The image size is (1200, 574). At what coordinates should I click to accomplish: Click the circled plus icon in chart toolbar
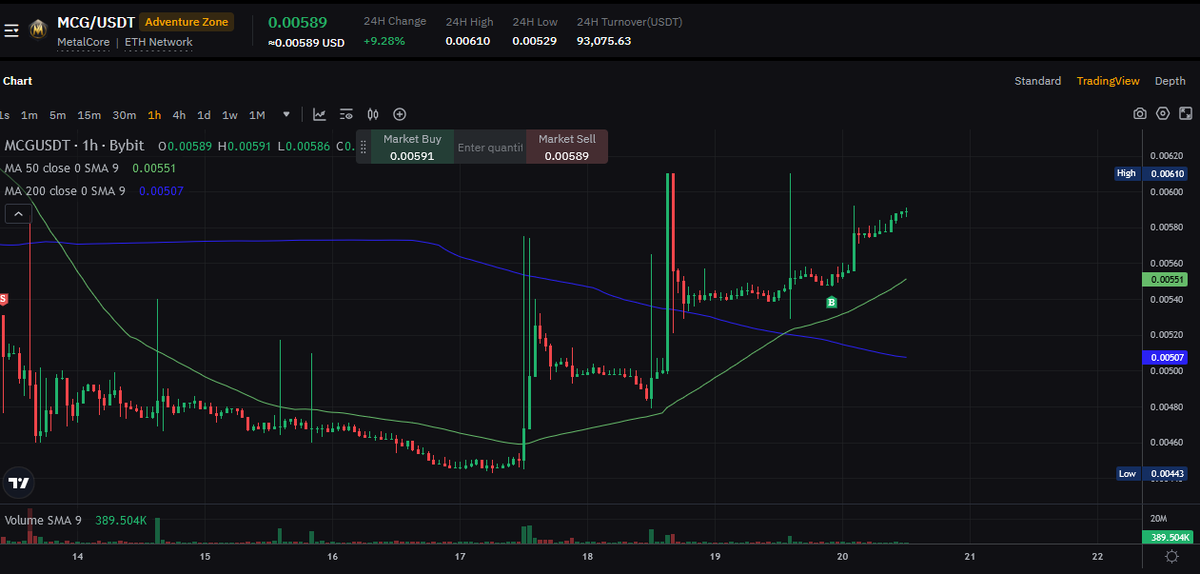400,115
